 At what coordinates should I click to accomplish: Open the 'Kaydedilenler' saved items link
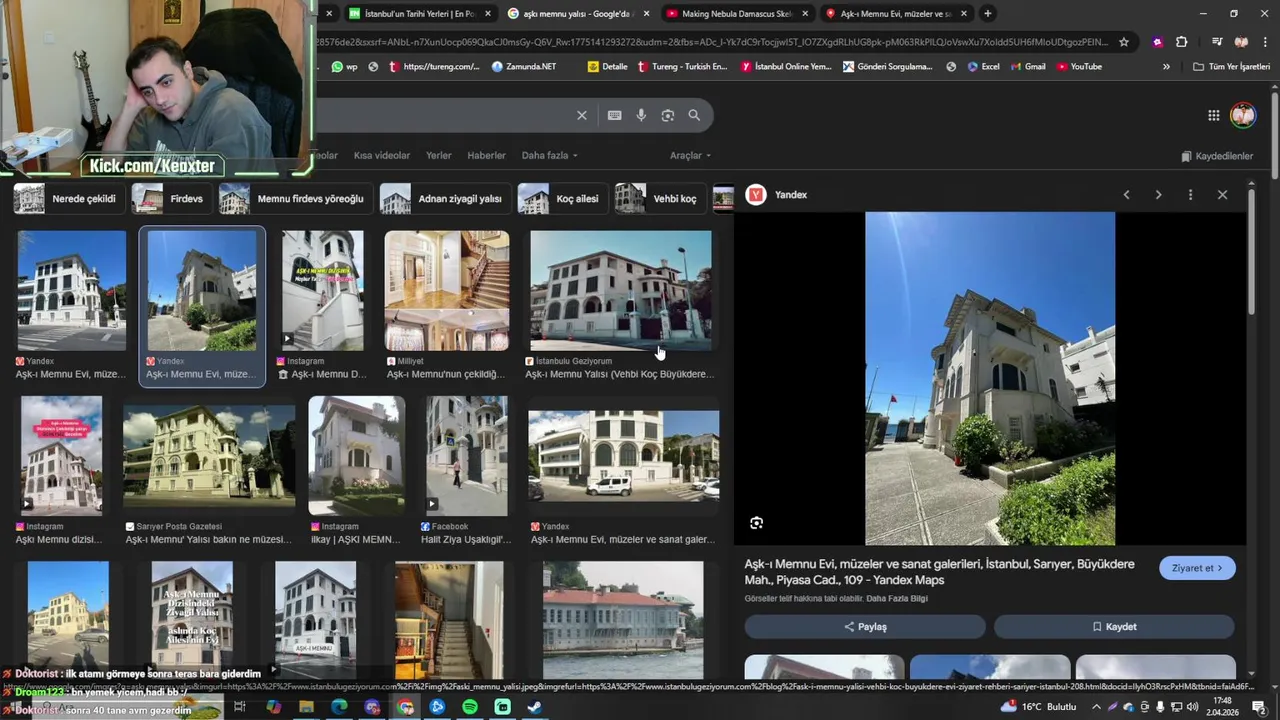point(1217,156)
